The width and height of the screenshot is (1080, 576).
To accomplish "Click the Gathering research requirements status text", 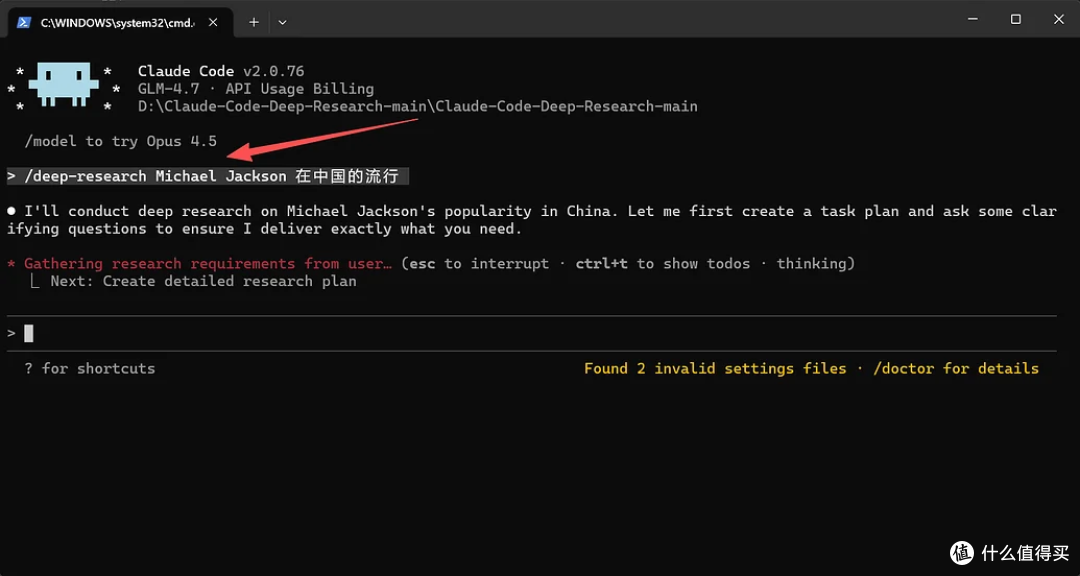I will (208, 264).
